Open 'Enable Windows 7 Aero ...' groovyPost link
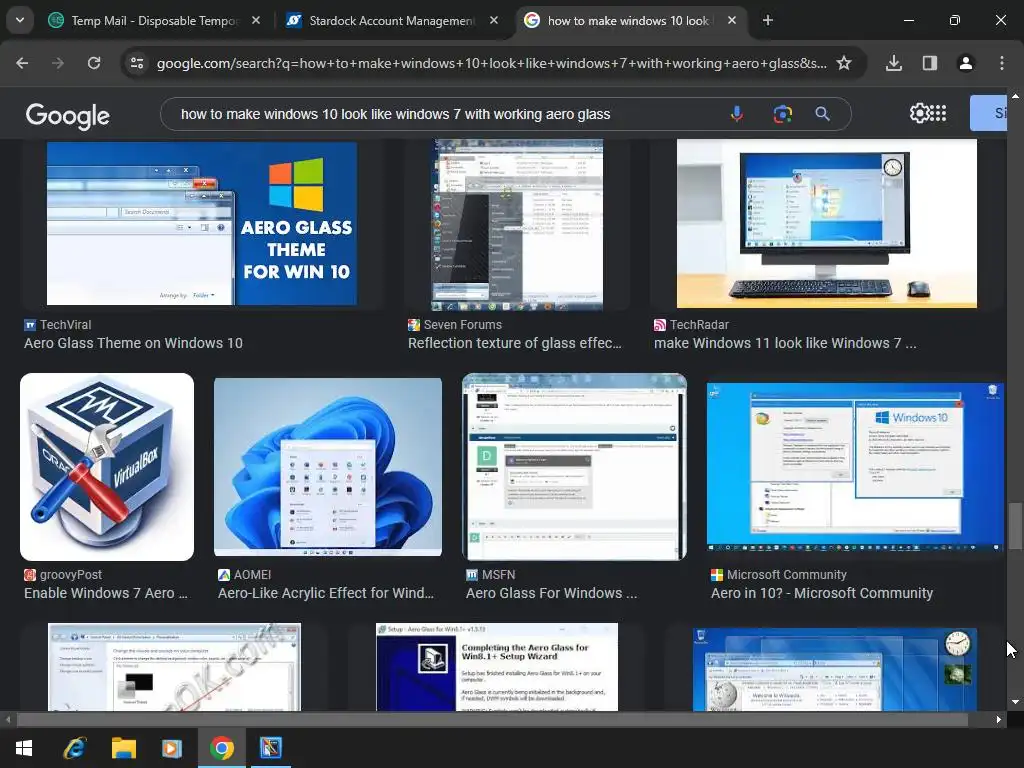The height and width of the screenshot is (768, 1024). click(106, 593)
